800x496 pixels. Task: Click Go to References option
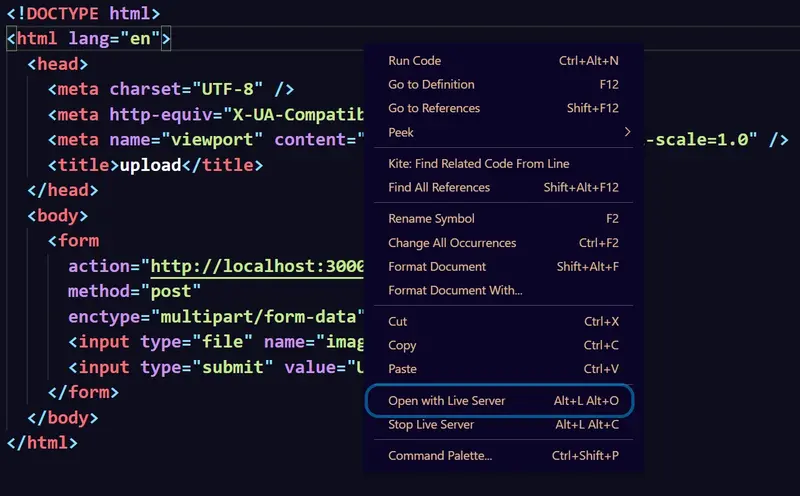(434, 108)
